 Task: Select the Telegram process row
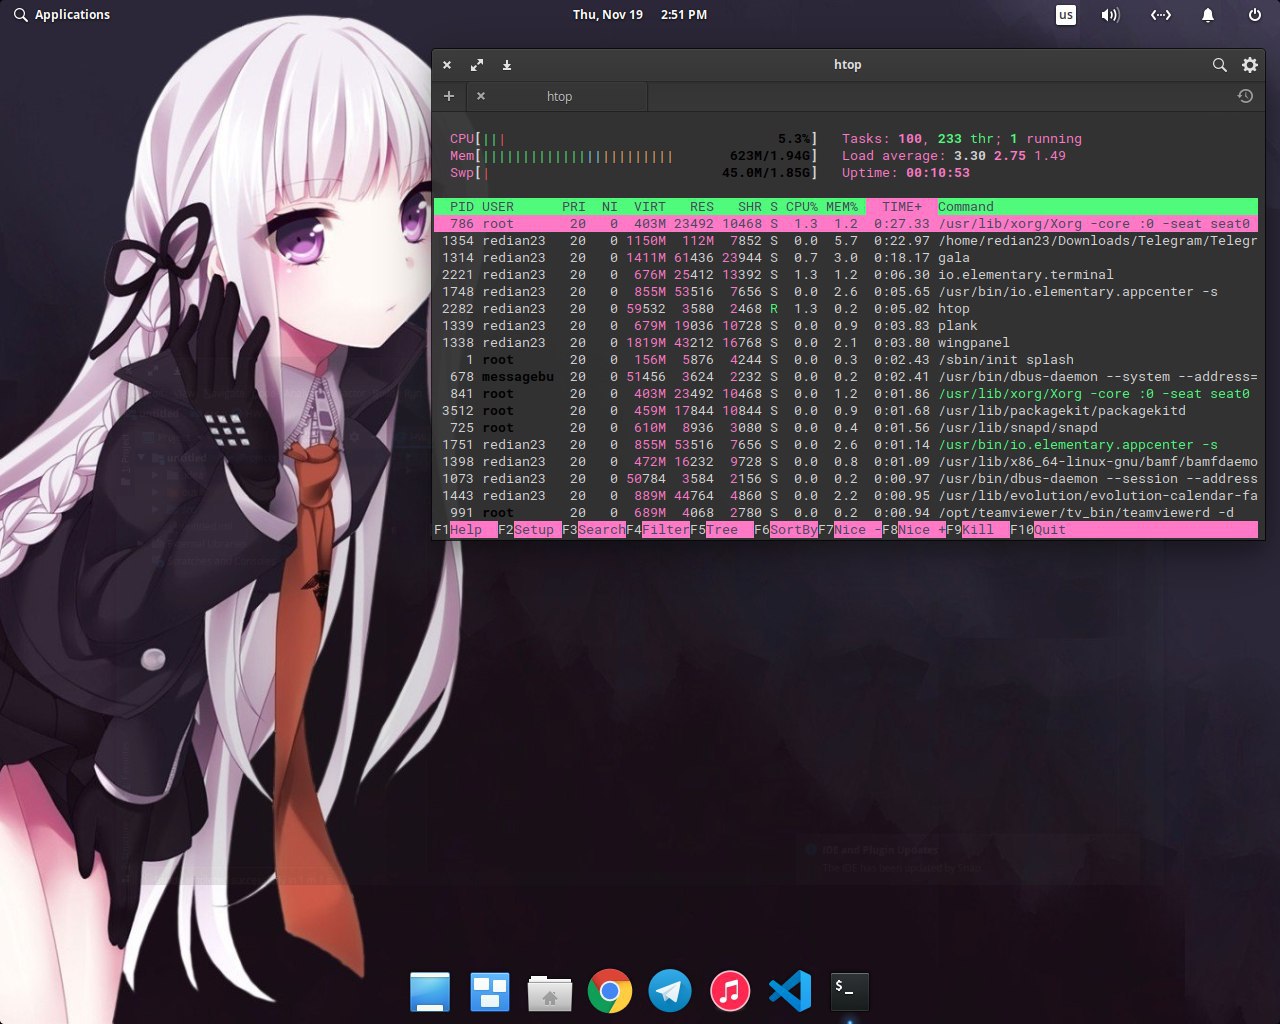[846, 241]
